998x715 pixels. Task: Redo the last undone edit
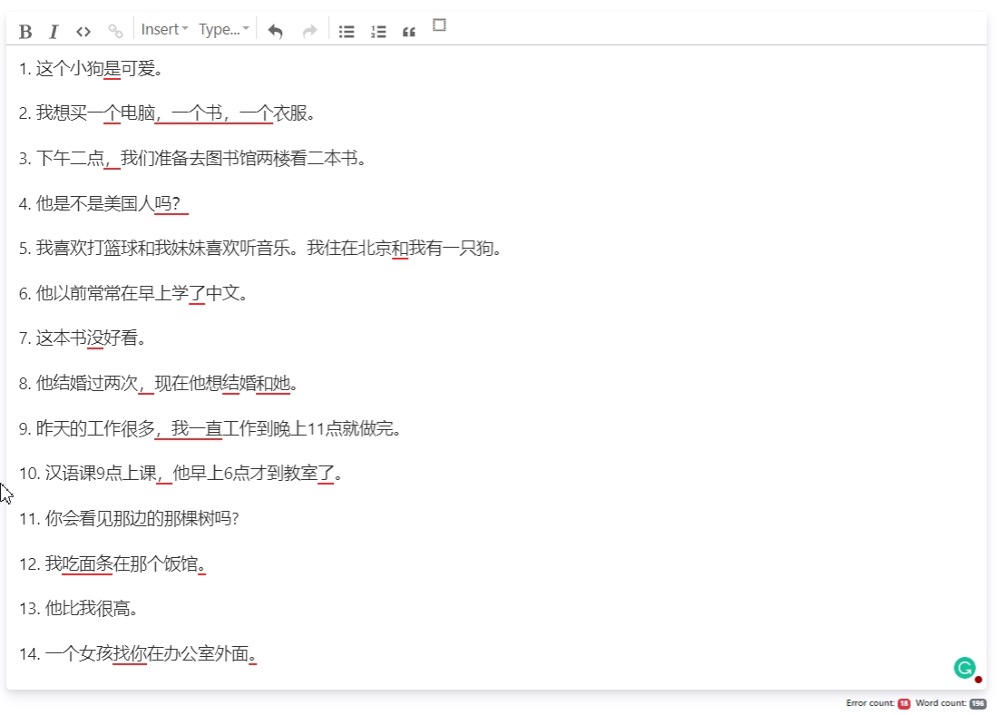tap(310, 31)
